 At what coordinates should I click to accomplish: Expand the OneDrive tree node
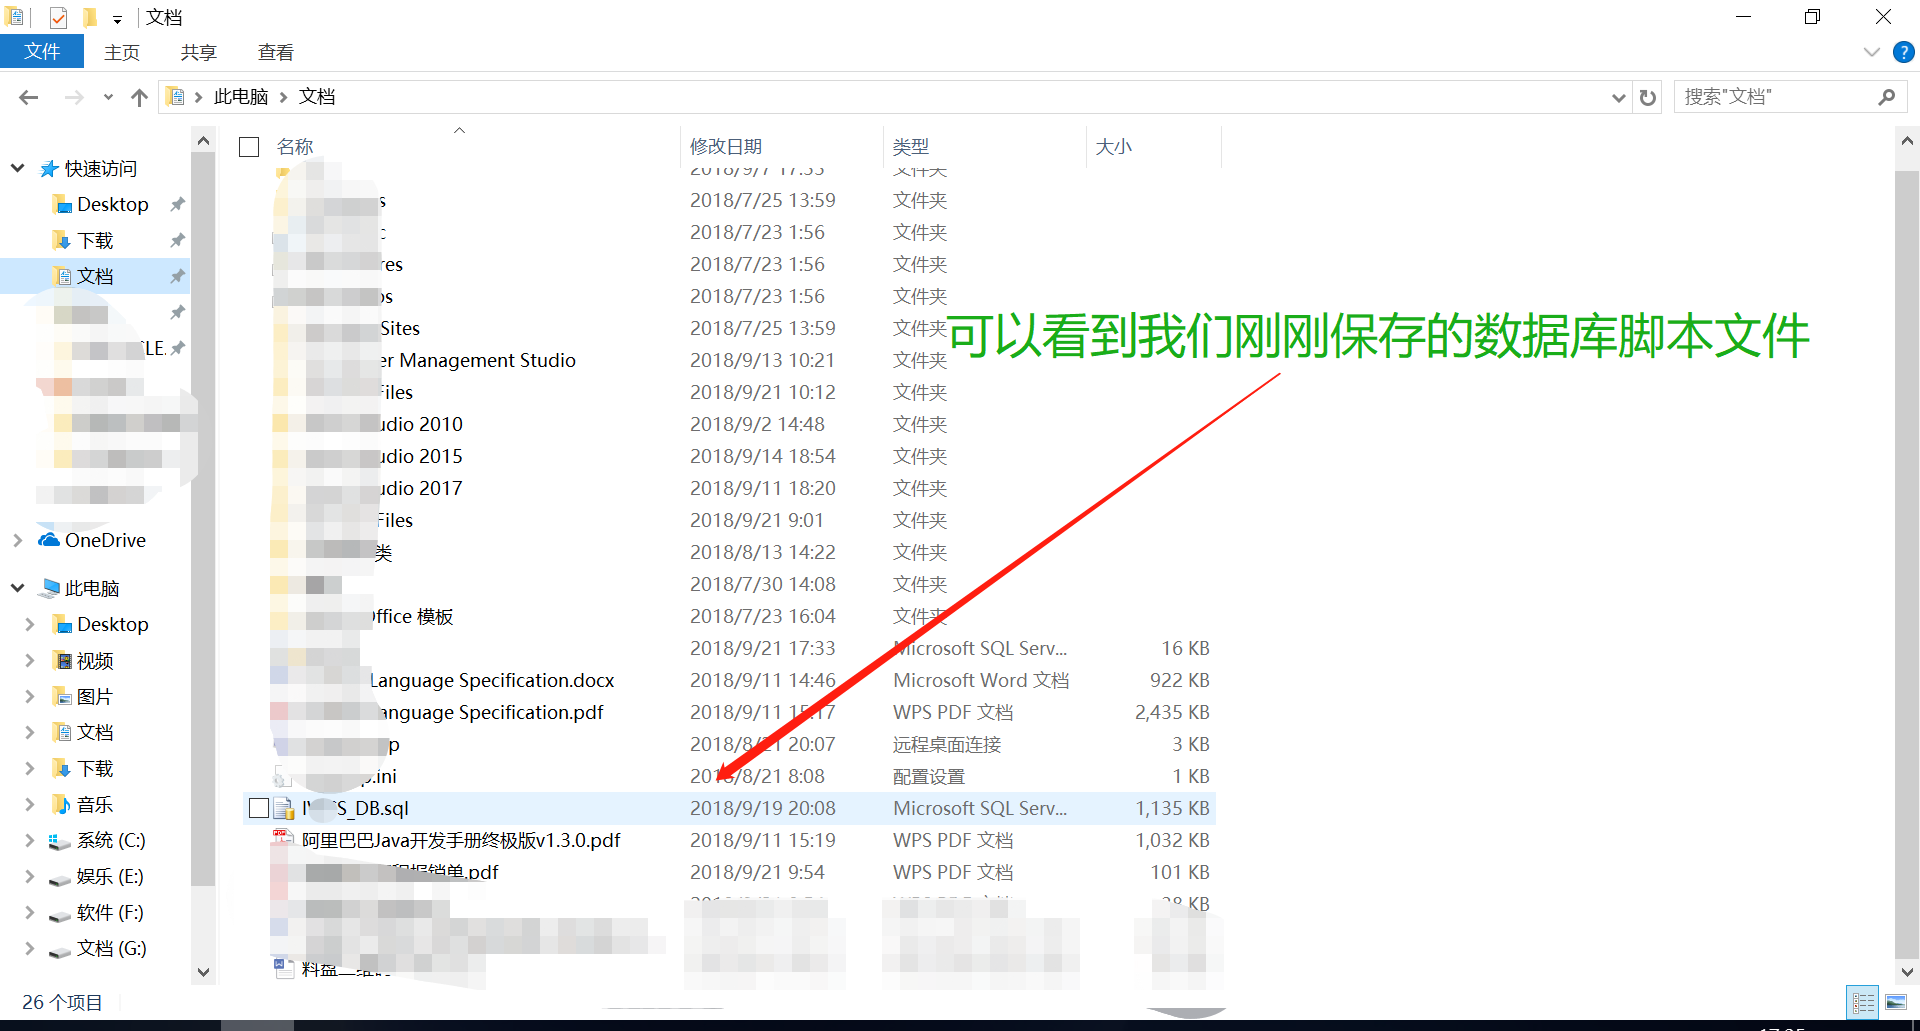17,540
